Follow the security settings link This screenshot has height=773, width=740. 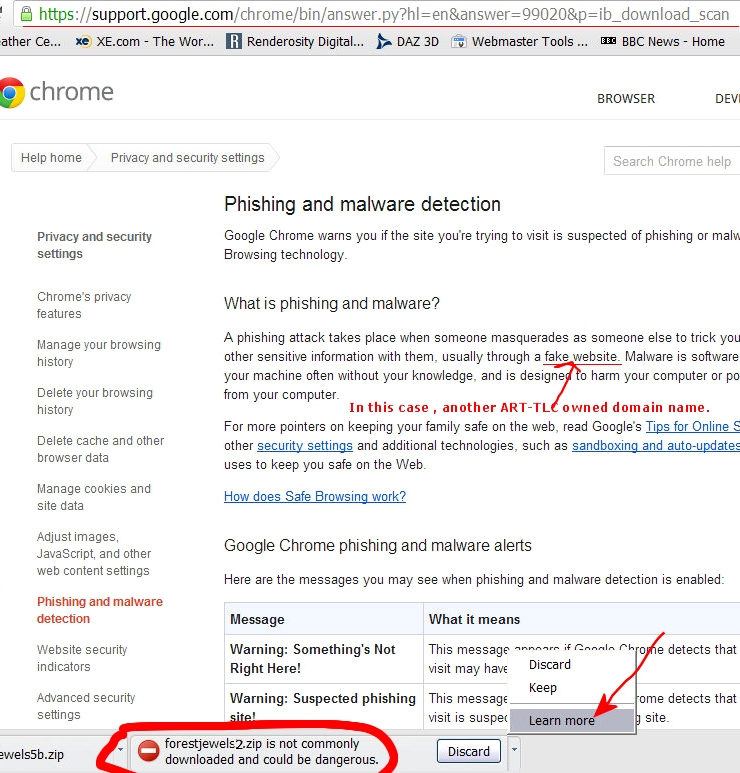tap(305, 446)
